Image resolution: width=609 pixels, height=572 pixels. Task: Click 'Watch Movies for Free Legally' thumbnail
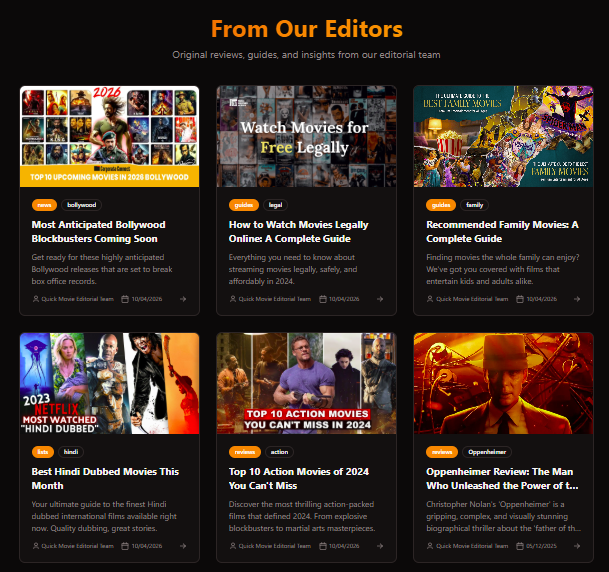(306, 137)
